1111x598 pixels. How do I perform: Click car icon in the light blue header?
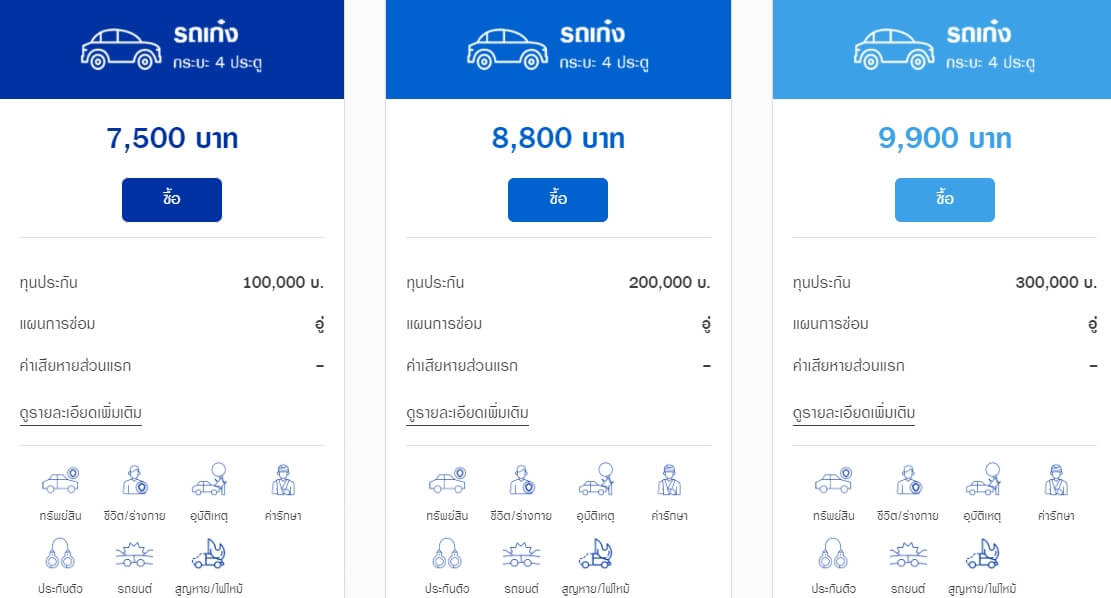(x=894, y=49)
